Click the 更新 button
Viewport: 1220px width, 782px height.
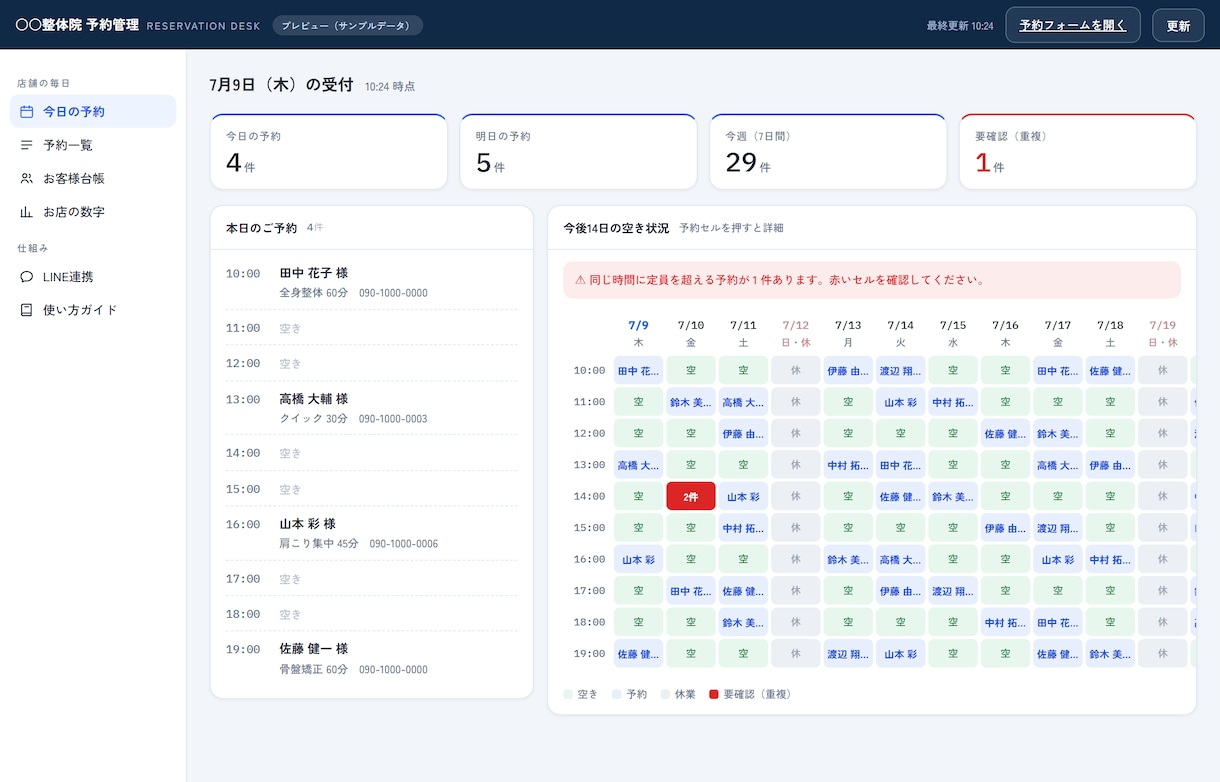(x=1178, y=25)
